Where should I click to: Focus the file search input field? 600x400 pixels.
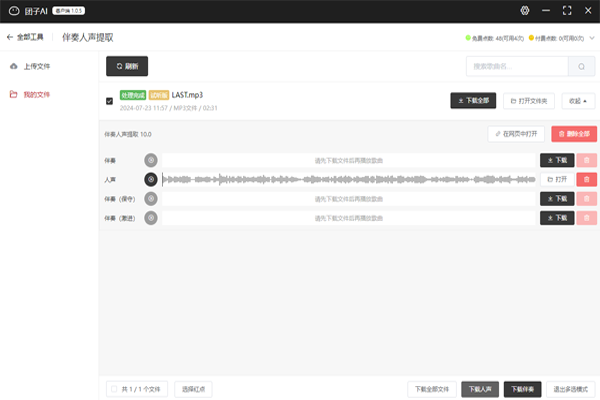tap(516, 66)
